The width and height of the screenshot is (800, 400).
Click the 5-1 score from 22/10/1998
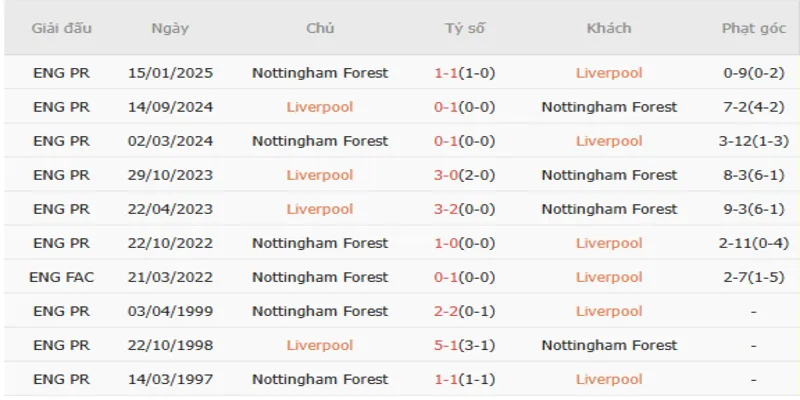(445, 345)
